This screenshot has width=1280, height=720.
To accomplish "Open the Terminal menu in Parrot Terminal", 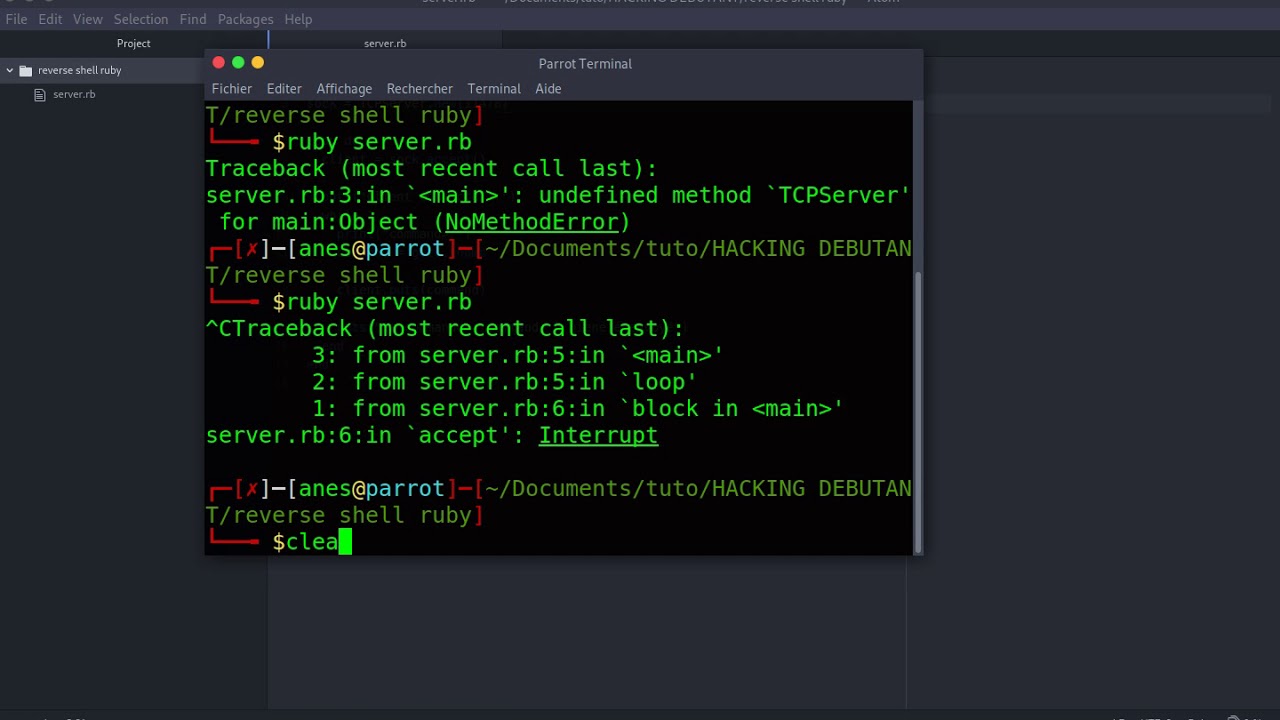I will tap(494, 88).
